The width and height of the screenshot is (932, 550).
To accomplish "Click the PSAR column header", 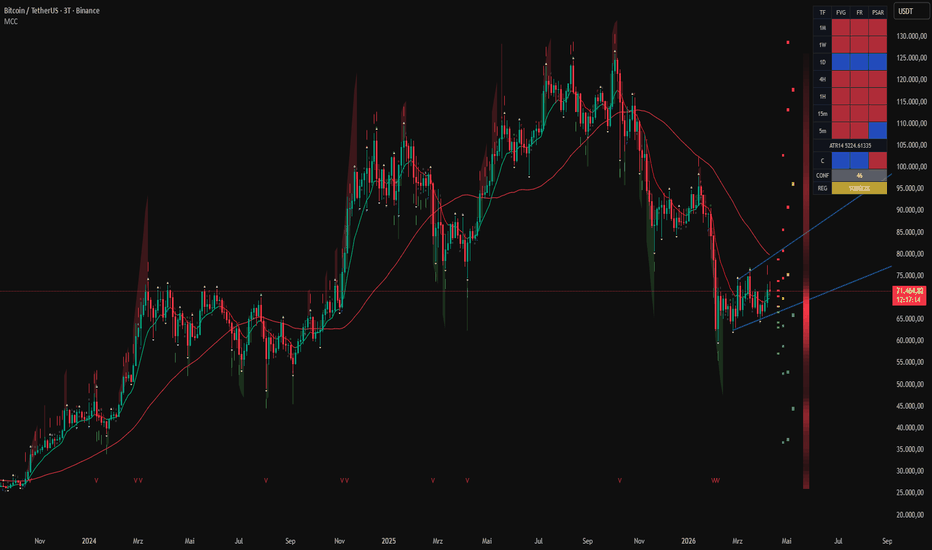I will point(878,12).
